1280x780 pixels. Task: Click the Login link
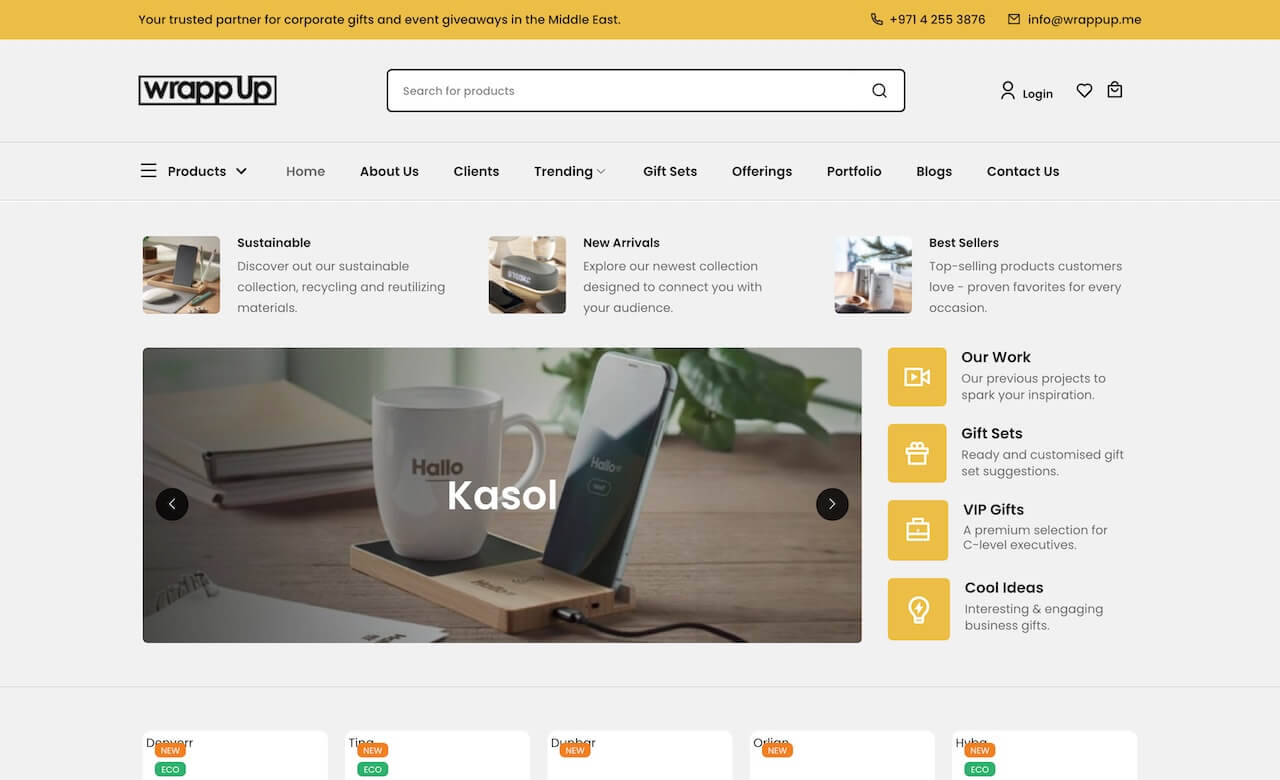1038,94
